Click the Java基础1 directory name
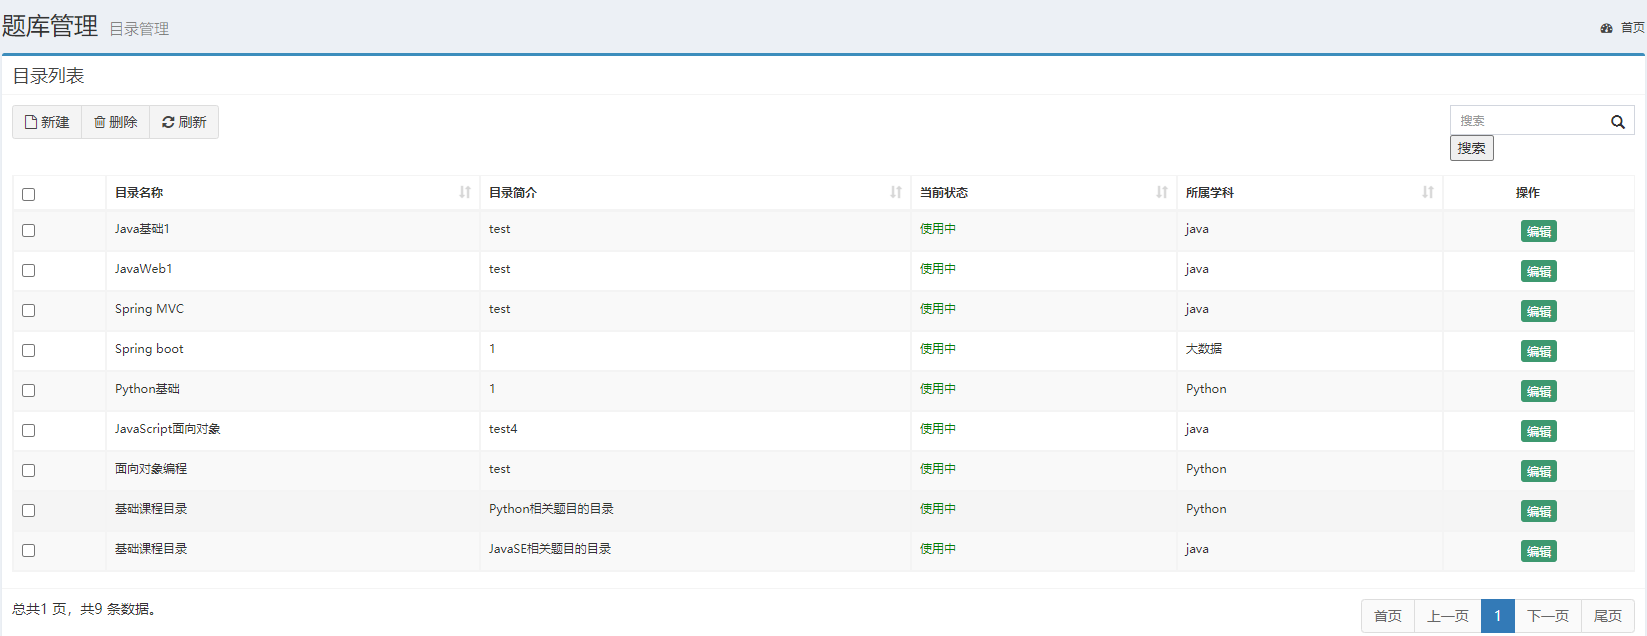The image size is (1647, 636). tap(142, 229)
